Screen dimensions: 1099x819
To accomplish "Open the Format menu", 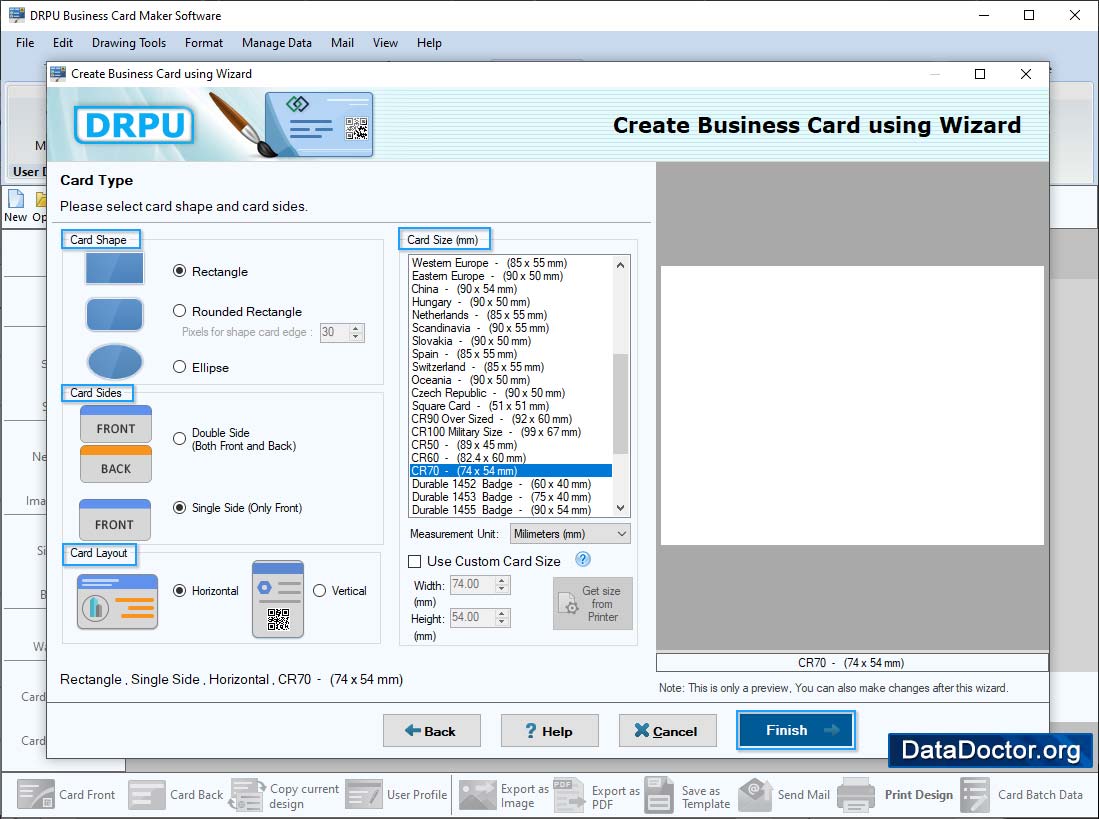I will pos(204,43).
